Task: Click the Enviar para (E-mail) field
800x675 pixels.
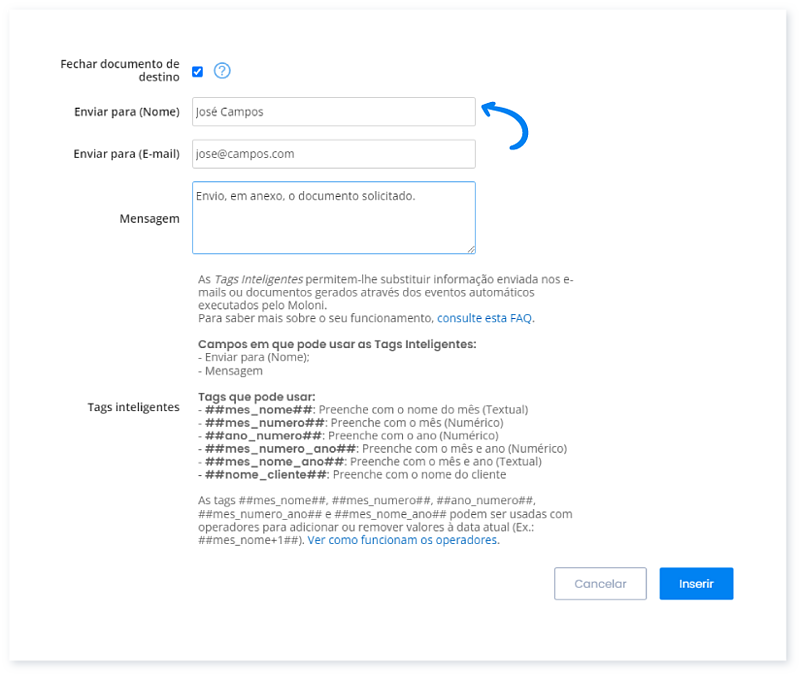Action: pos(333,154)
